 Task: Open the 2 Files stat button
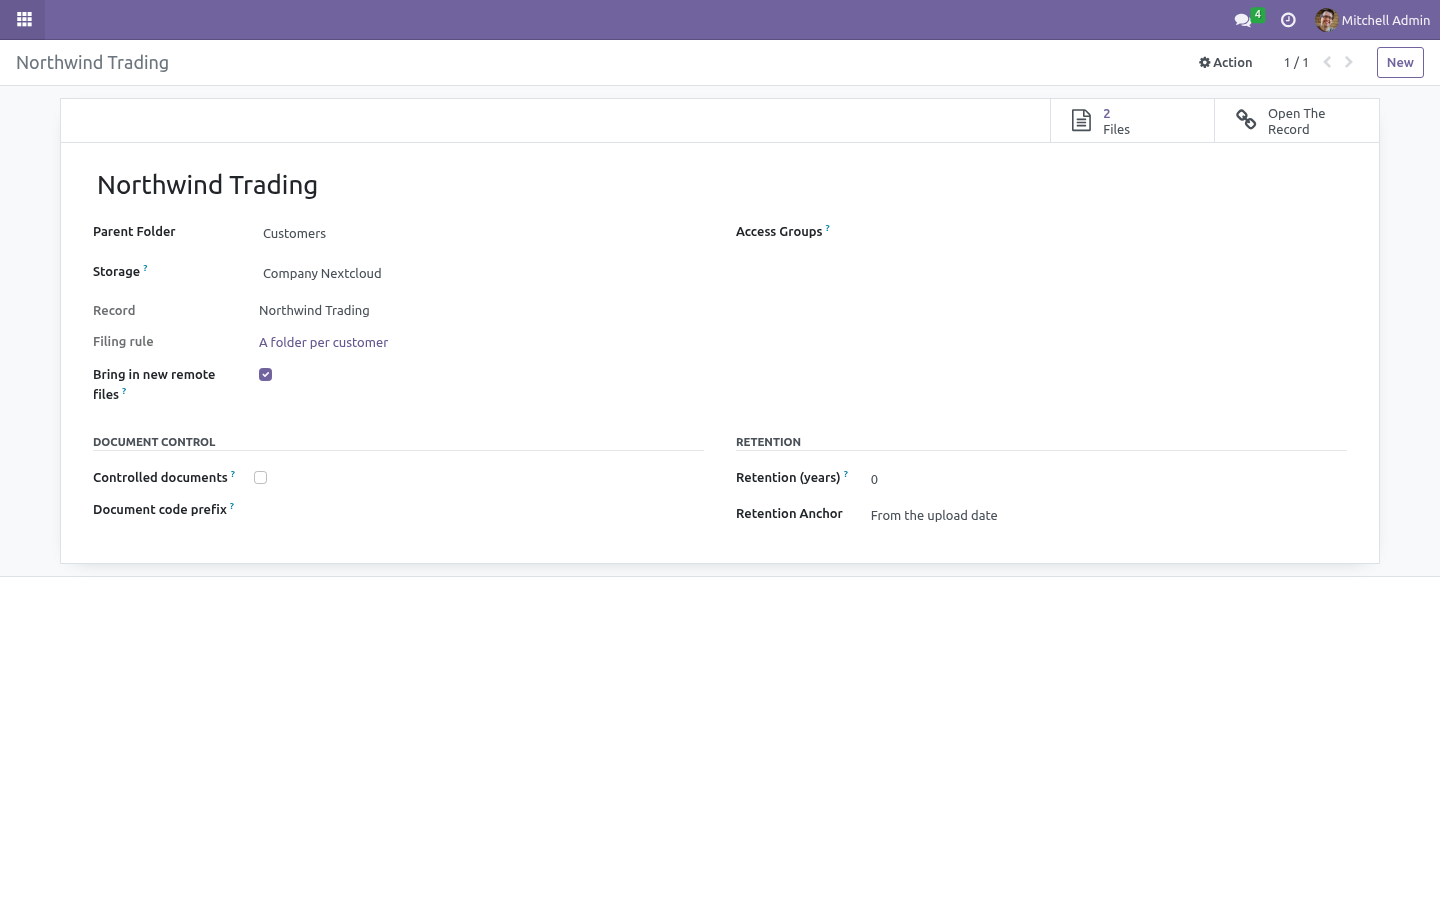pyautogui.click(x=1132, y=121)
